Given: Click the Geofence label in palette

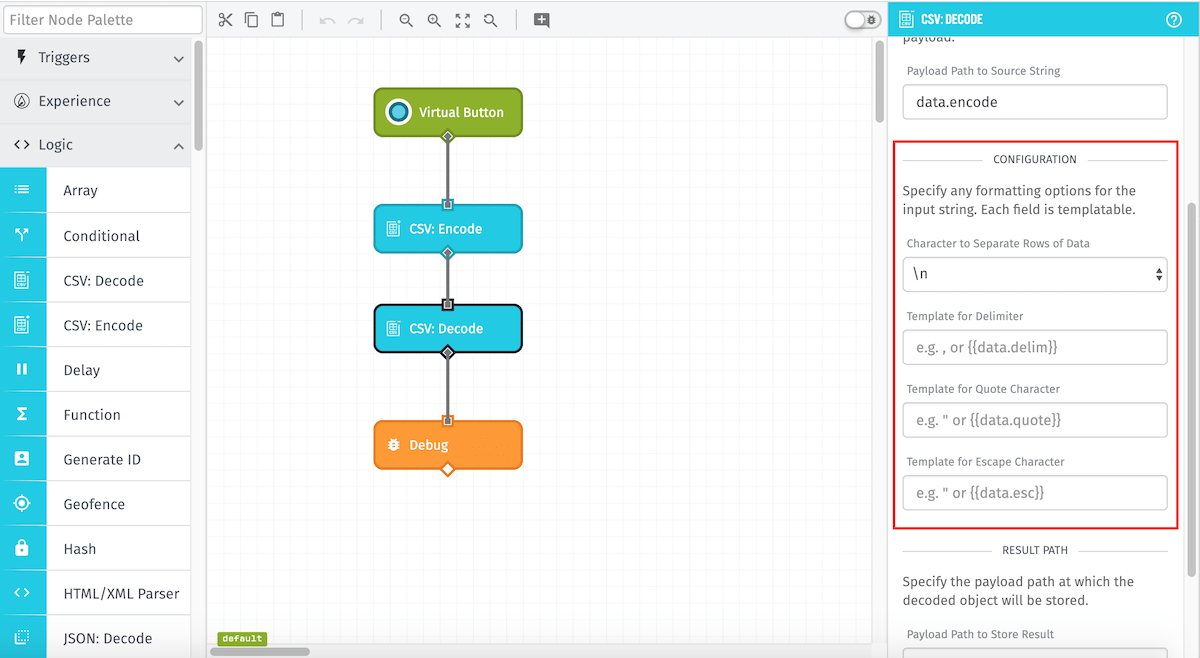Looking at the screenshot, I should coord(94,504).
